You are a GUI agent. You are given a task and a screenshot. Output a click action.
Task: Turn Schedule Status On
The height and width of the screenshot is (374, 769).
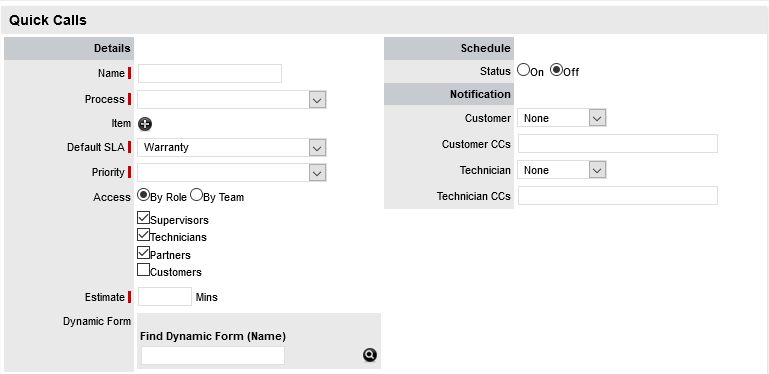click(523, 70)
